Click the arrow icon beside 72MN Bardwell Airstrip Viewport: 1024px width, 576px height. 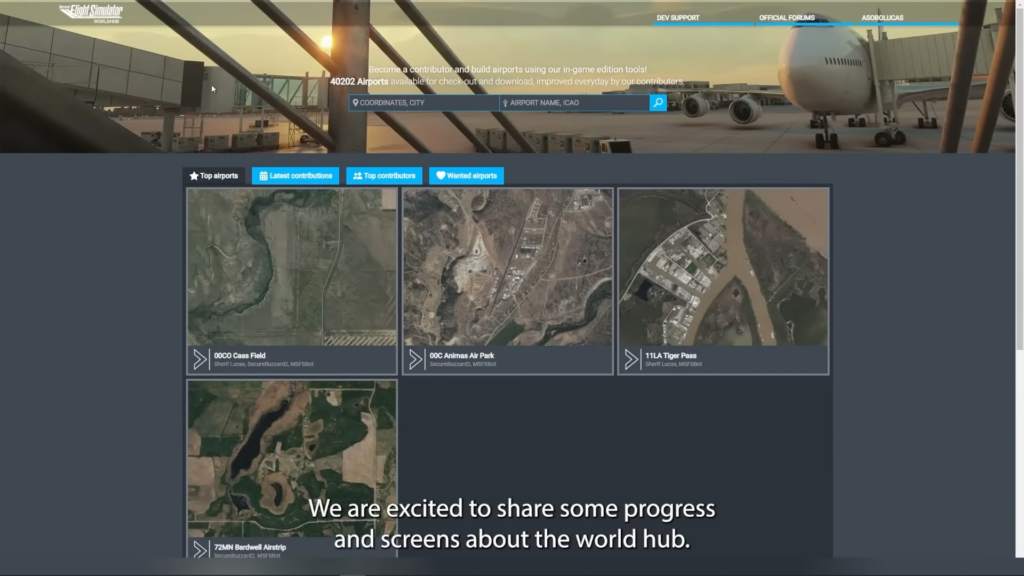[x=200, y=550]
